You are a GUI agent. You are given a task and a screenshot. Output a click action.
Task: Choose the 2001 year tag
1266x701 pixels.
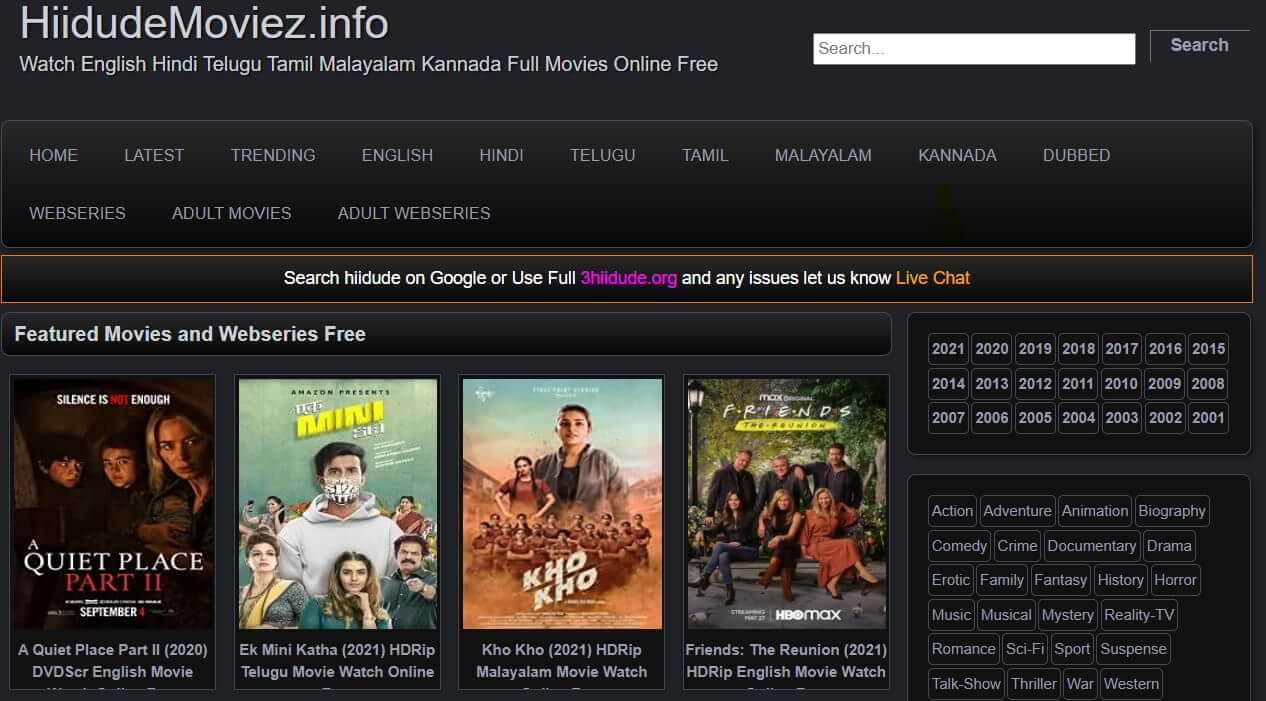[1208, 418]
